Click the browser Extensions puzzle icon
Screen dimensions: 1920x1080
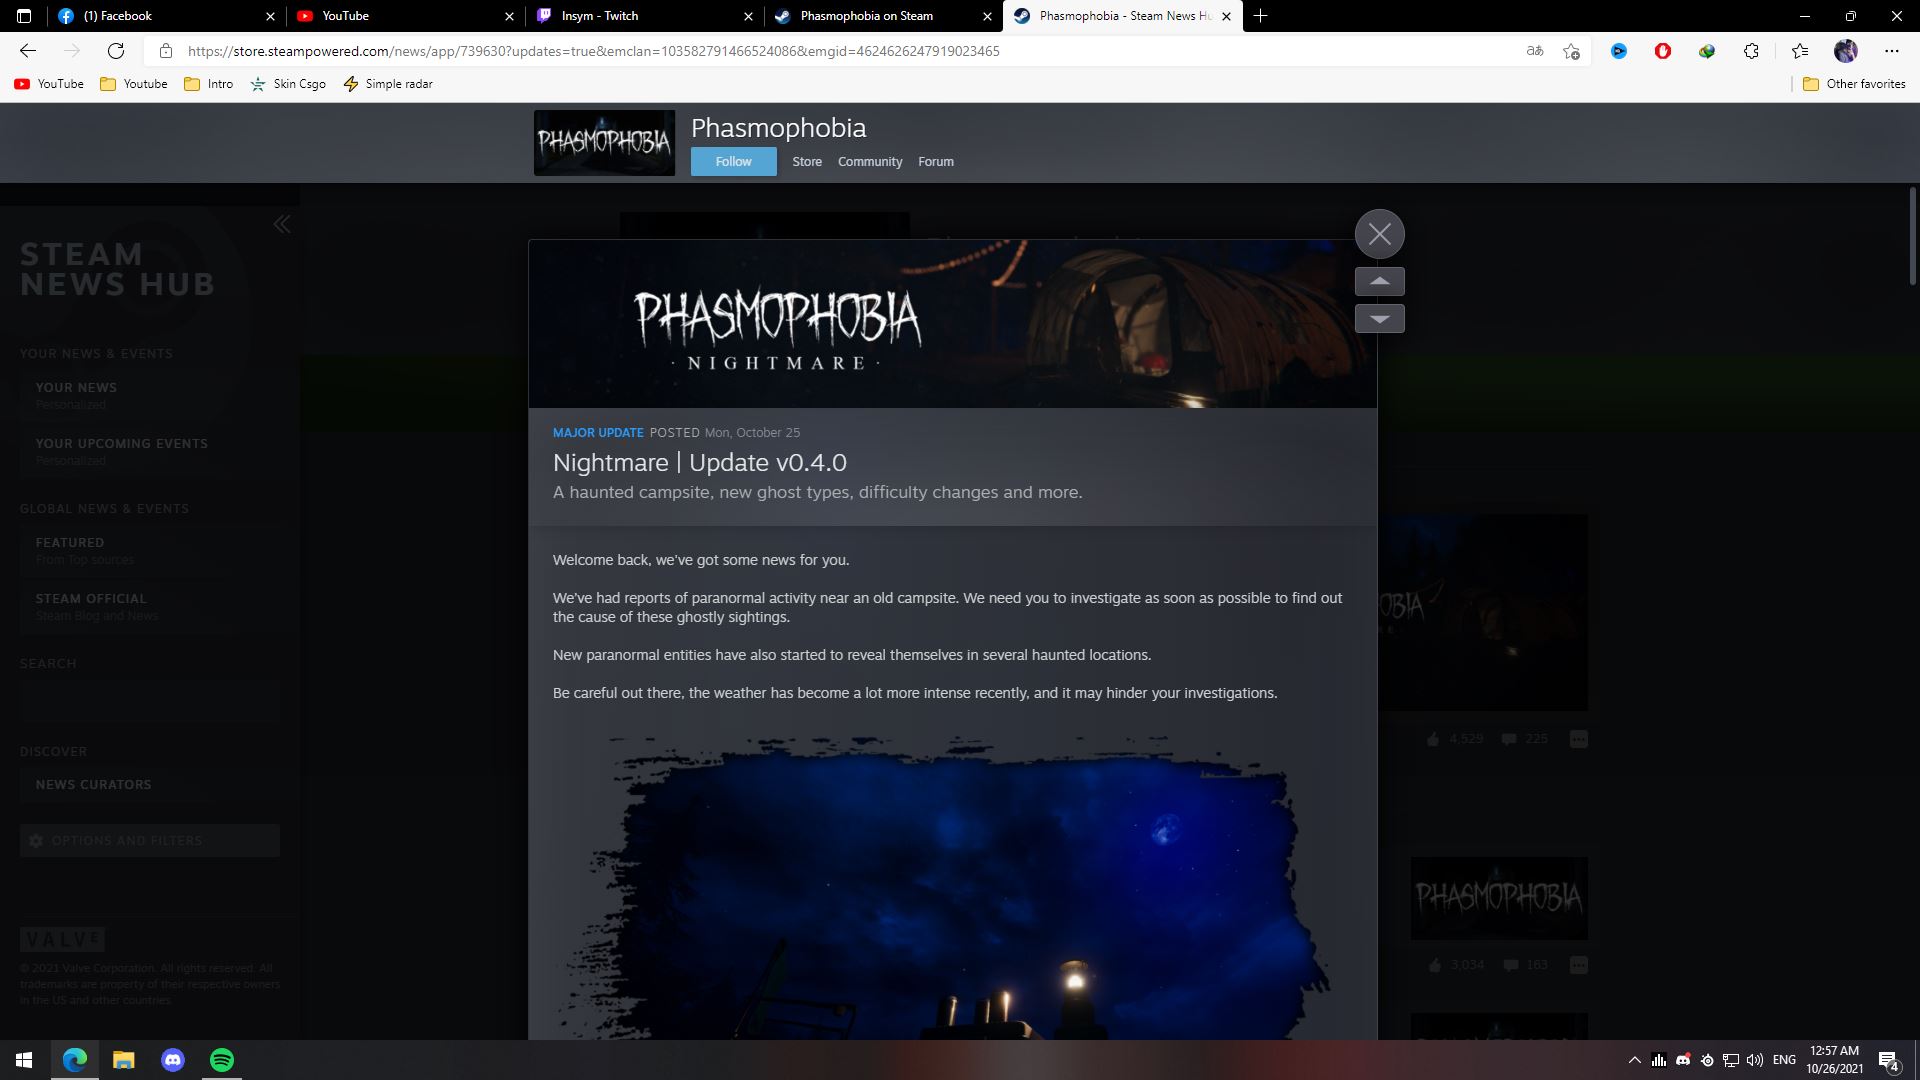pyautogui.click(x=1751, y=50)
